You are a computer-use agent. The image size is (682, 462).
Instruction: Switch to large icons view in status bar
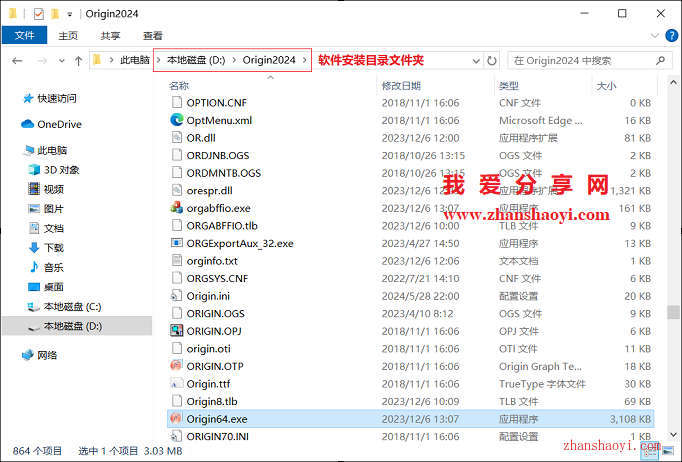click(668, 452)
